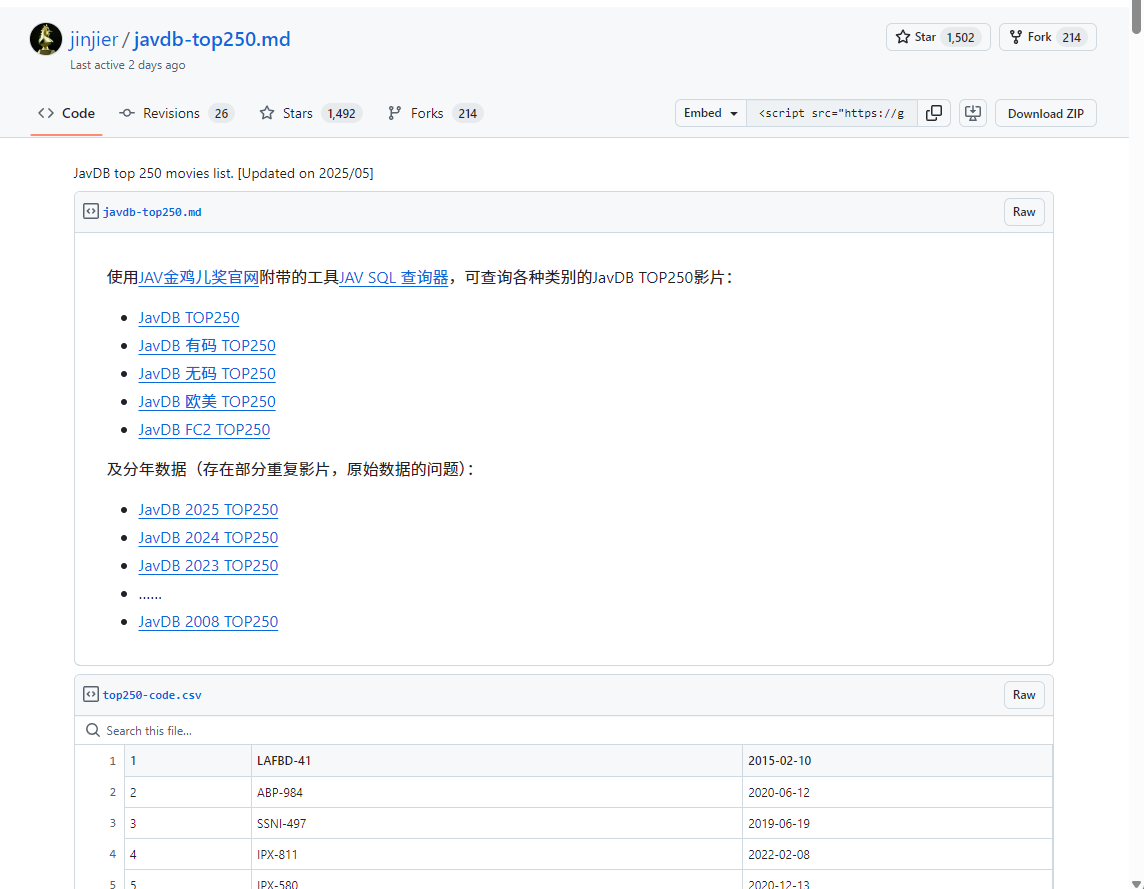The image size is (1144, 889).
Task: Click the 2015-02-10 date cell
Action: pos(897,761)
